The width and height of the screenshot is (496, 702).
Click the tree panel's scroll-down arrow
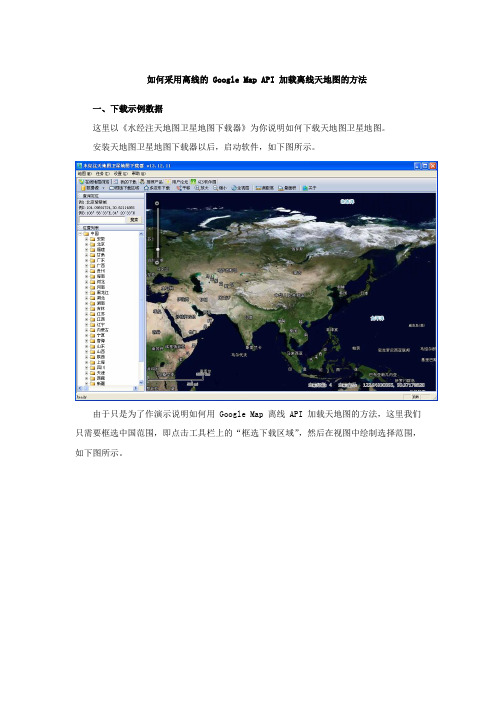pyautogui.click(x=141, y=383)
